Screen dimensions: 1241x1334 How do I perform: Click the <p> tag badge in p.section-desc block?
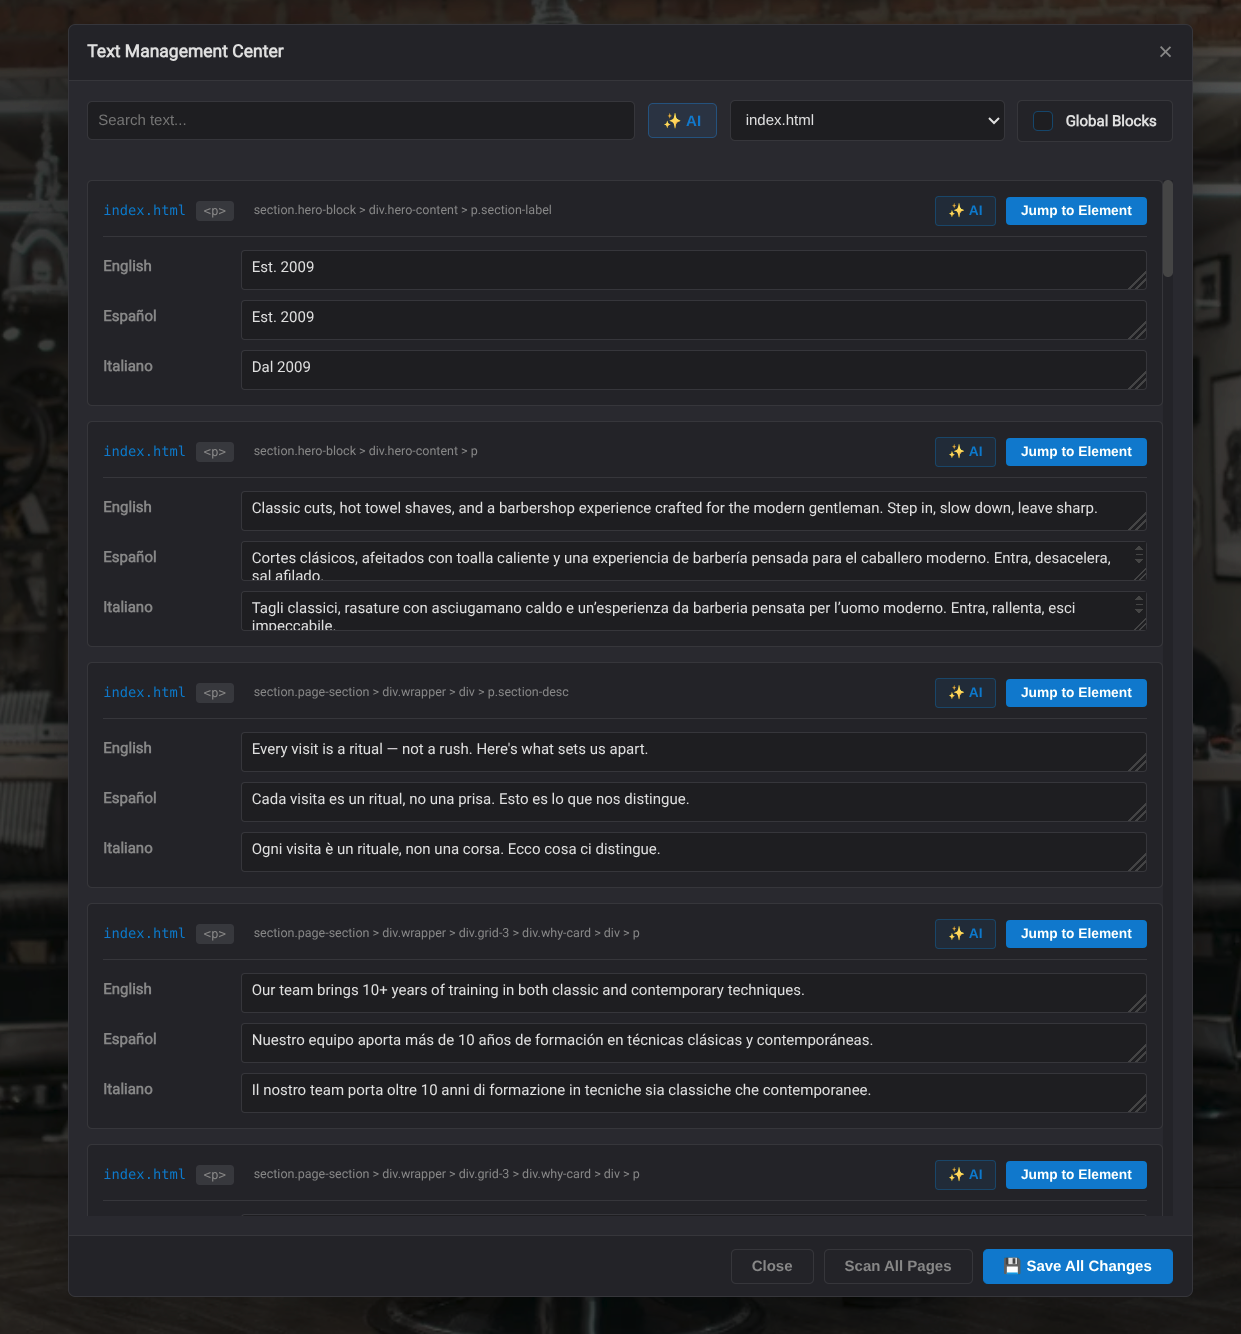click(x=215, y=693)
